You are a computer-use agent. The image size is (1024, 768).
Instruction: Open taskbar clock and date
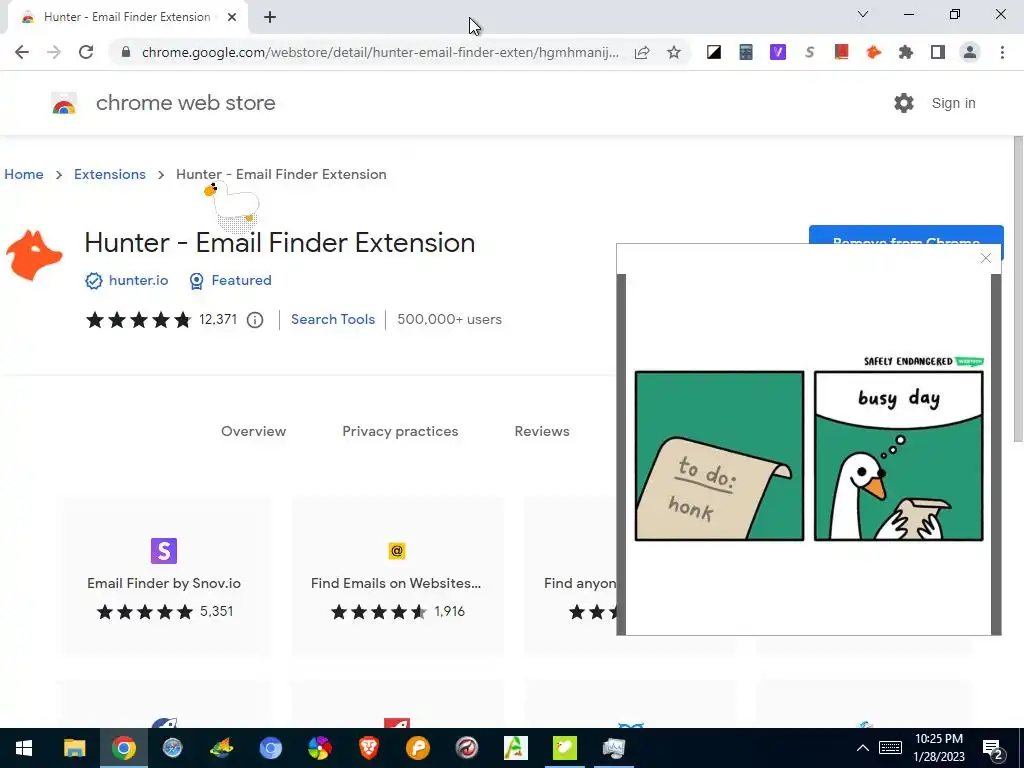[938, 748]
